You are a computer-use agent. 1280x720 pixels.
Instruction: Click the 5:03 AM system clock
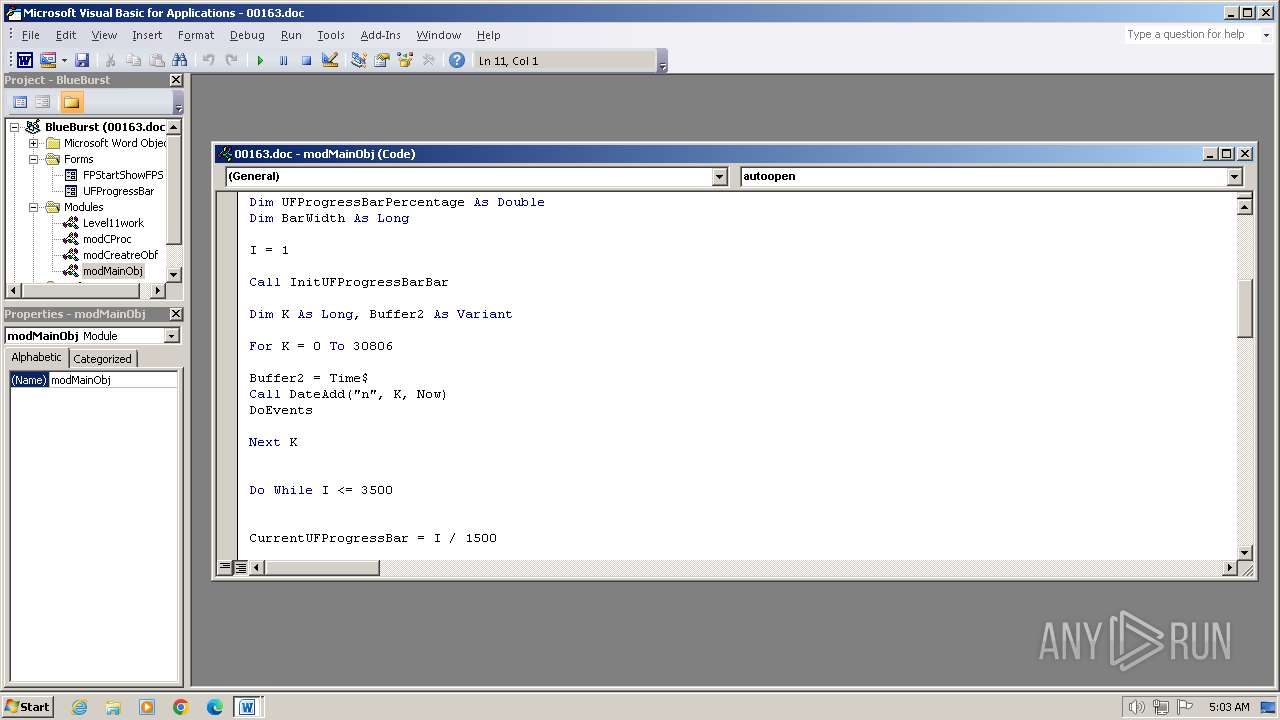[x=1229, y=707]
